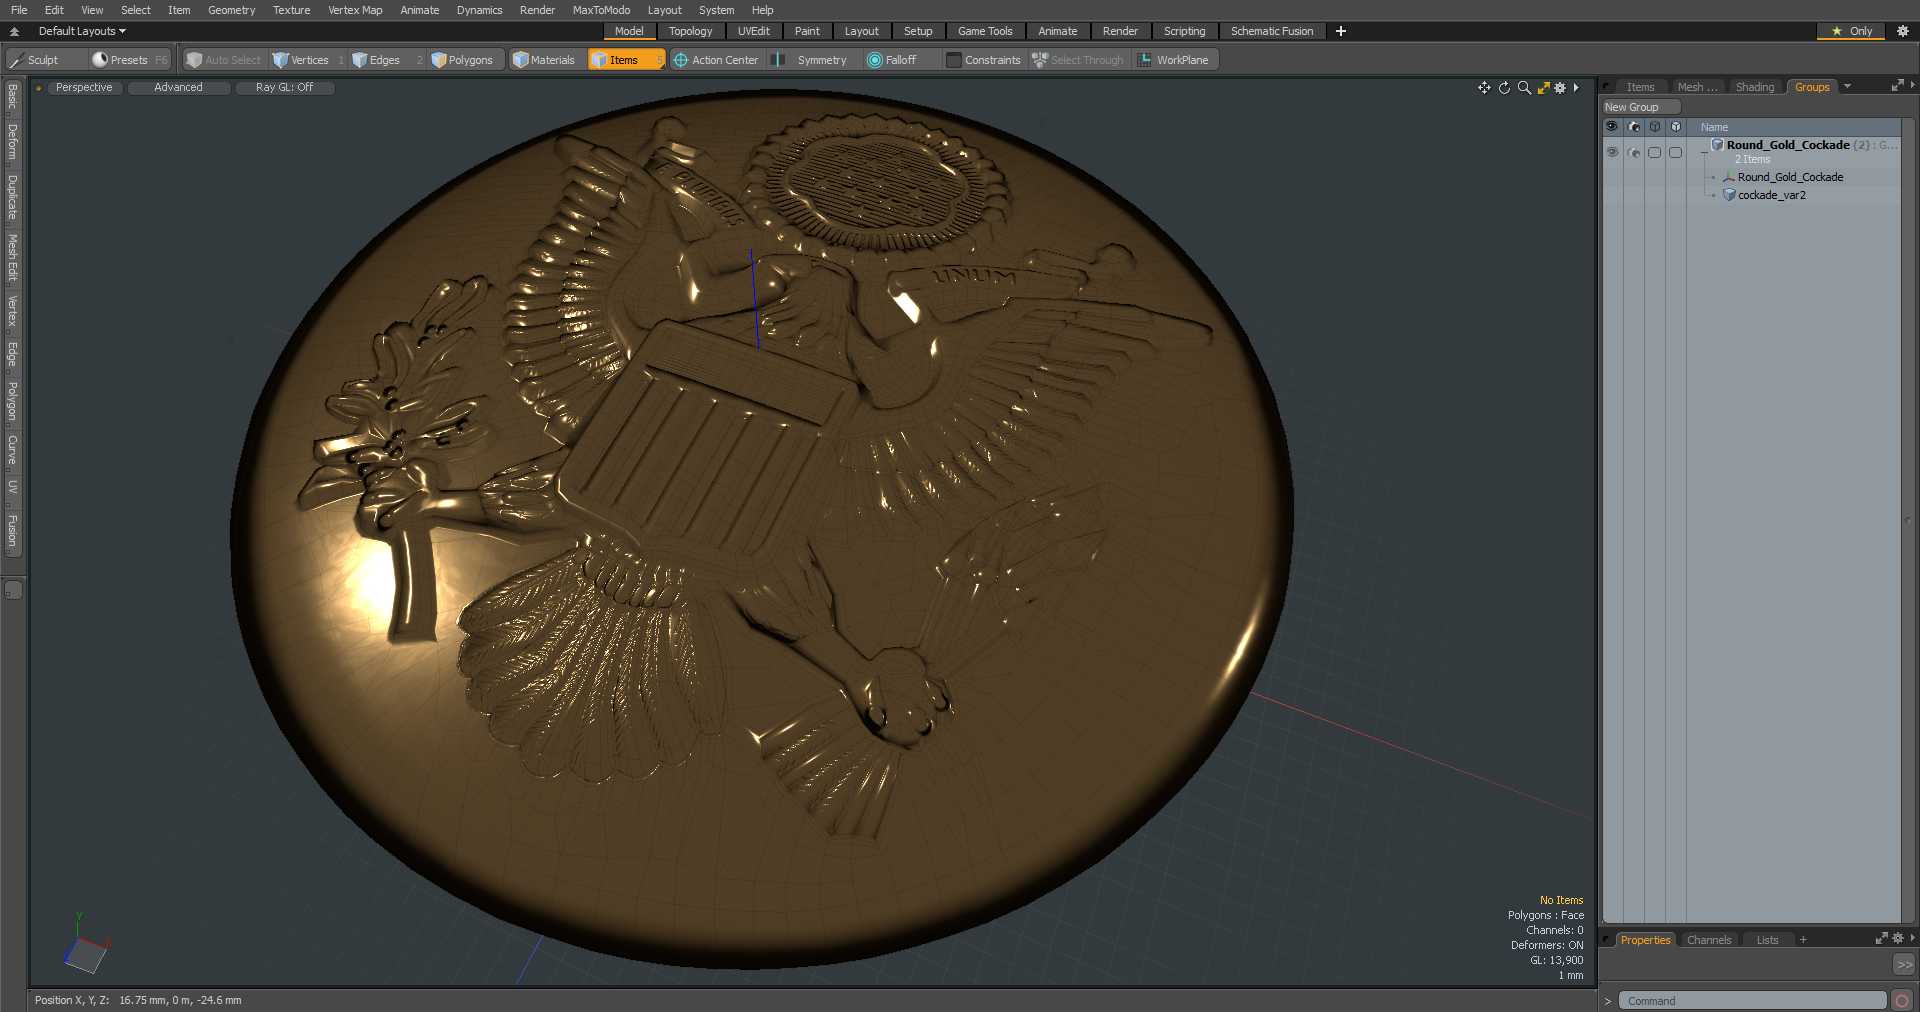
Task: Click the viewport zoom magnifier icon
Action: point(1524,88)
